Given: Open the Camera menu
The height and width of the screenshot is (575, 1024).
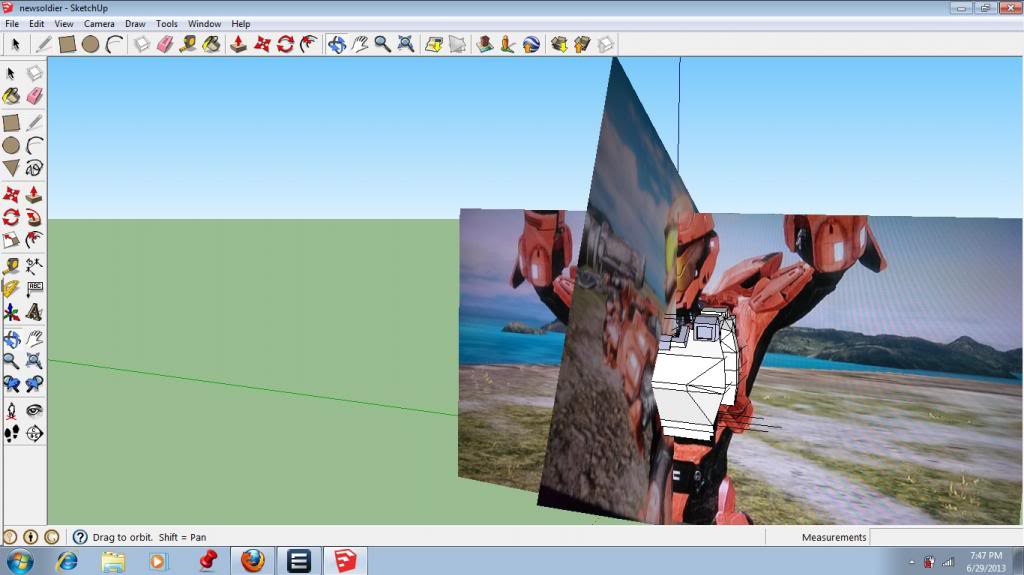Looking at the screenshot, I should tap(99, 24).
